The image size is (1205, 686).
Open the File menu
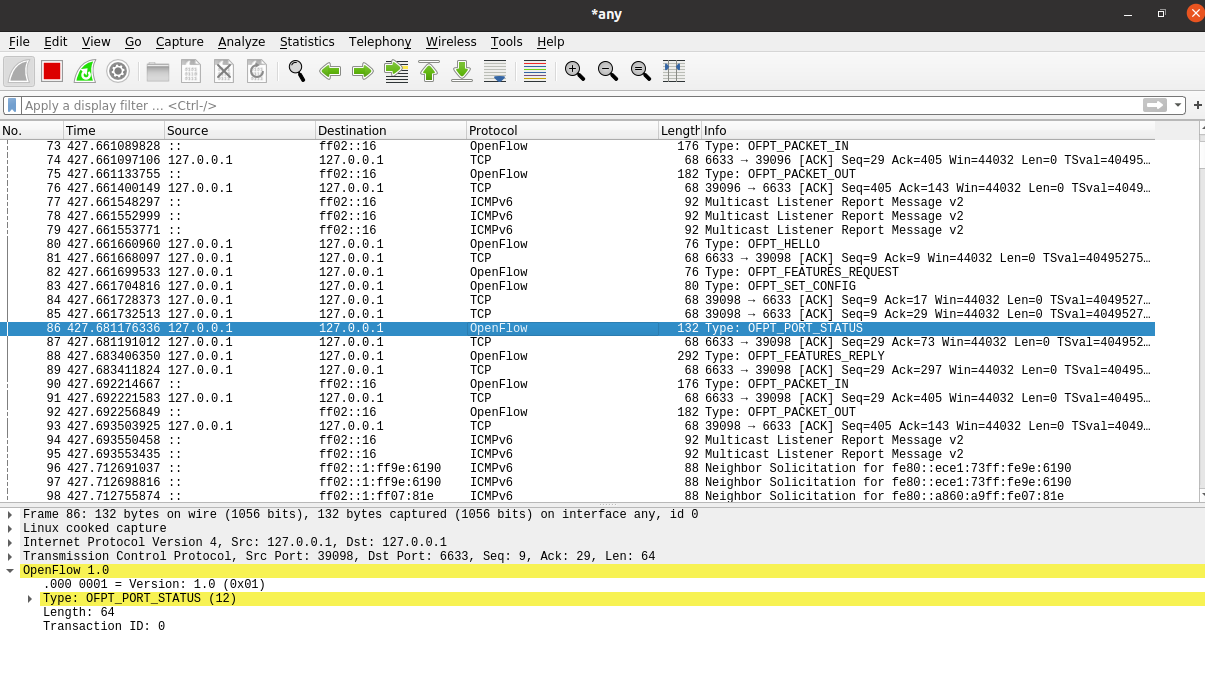coord(19,42)
